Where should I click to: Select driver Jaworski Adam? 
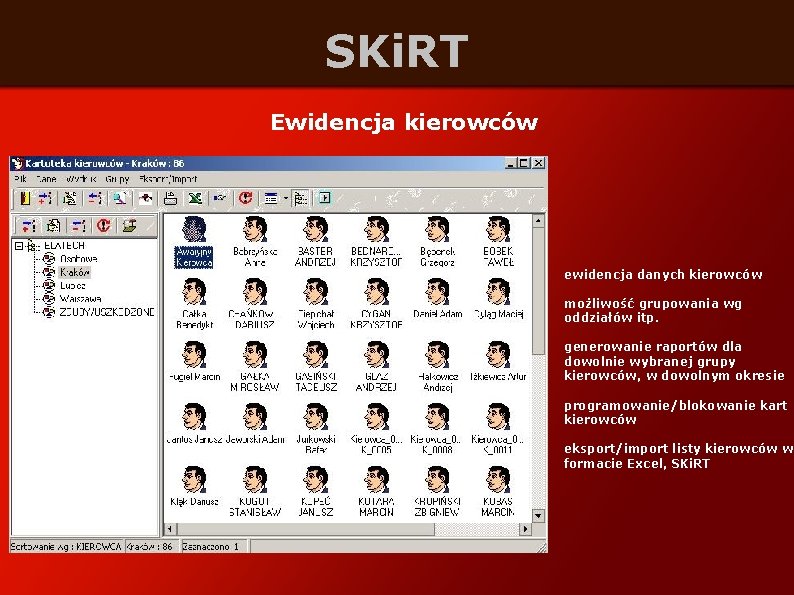click(255, 424)
